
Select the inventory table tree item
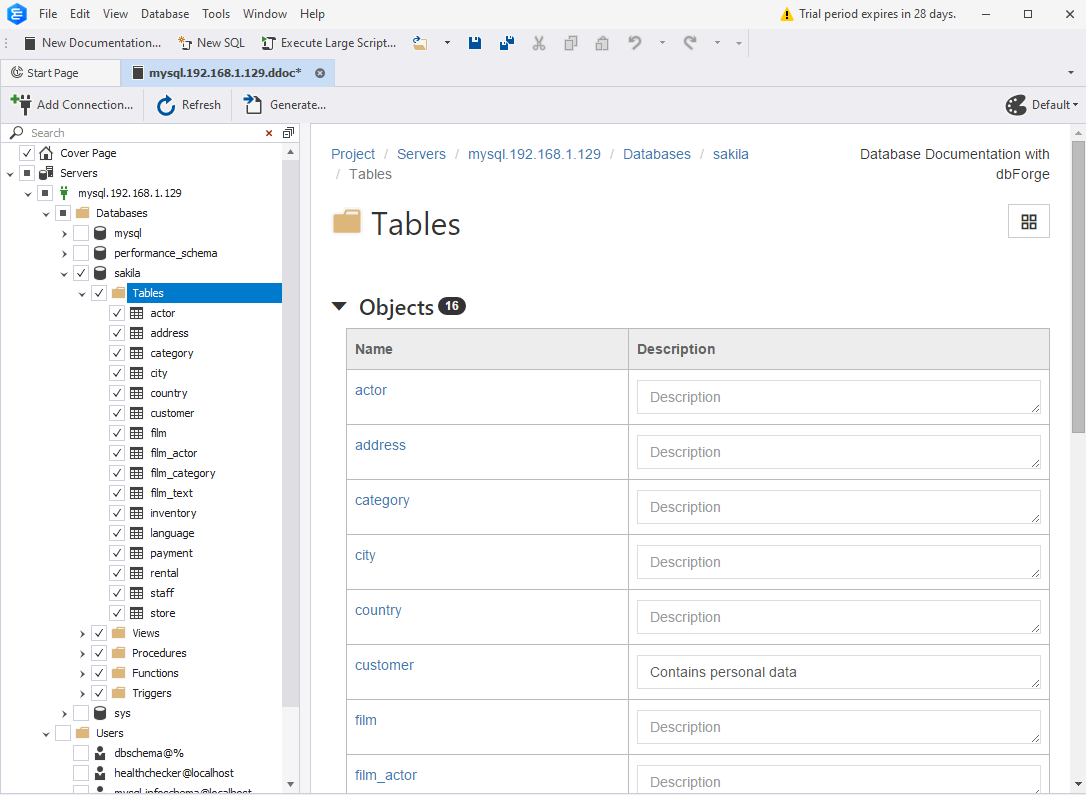173,513
